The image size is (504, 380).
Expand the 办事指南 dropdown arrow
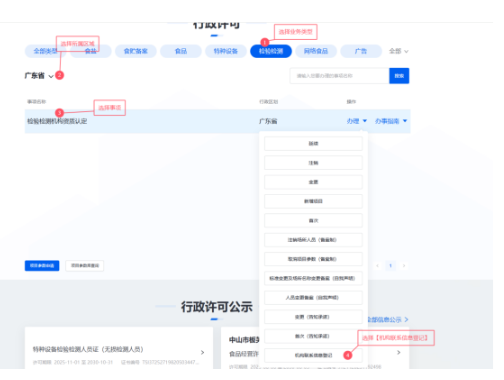point(405,121)
